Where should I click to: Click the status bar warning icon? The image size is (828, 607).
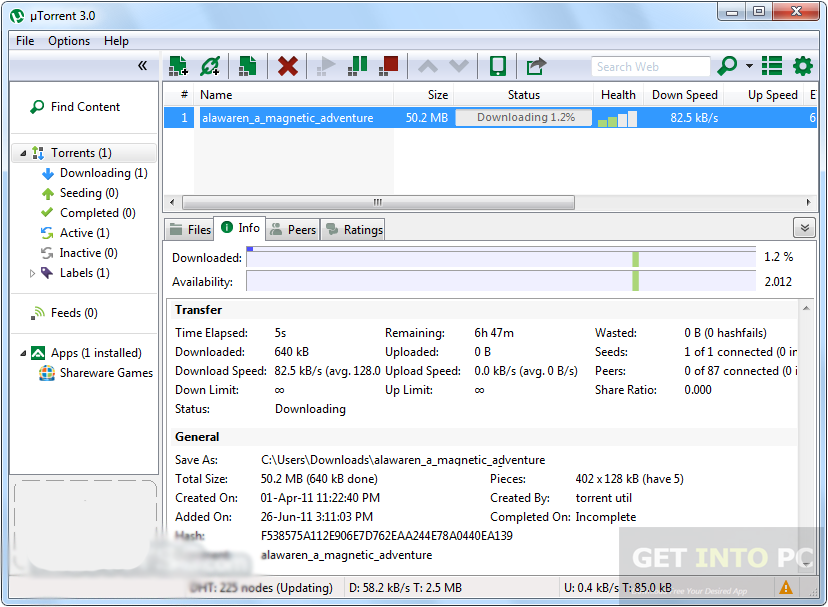click(x=786, y=587)
